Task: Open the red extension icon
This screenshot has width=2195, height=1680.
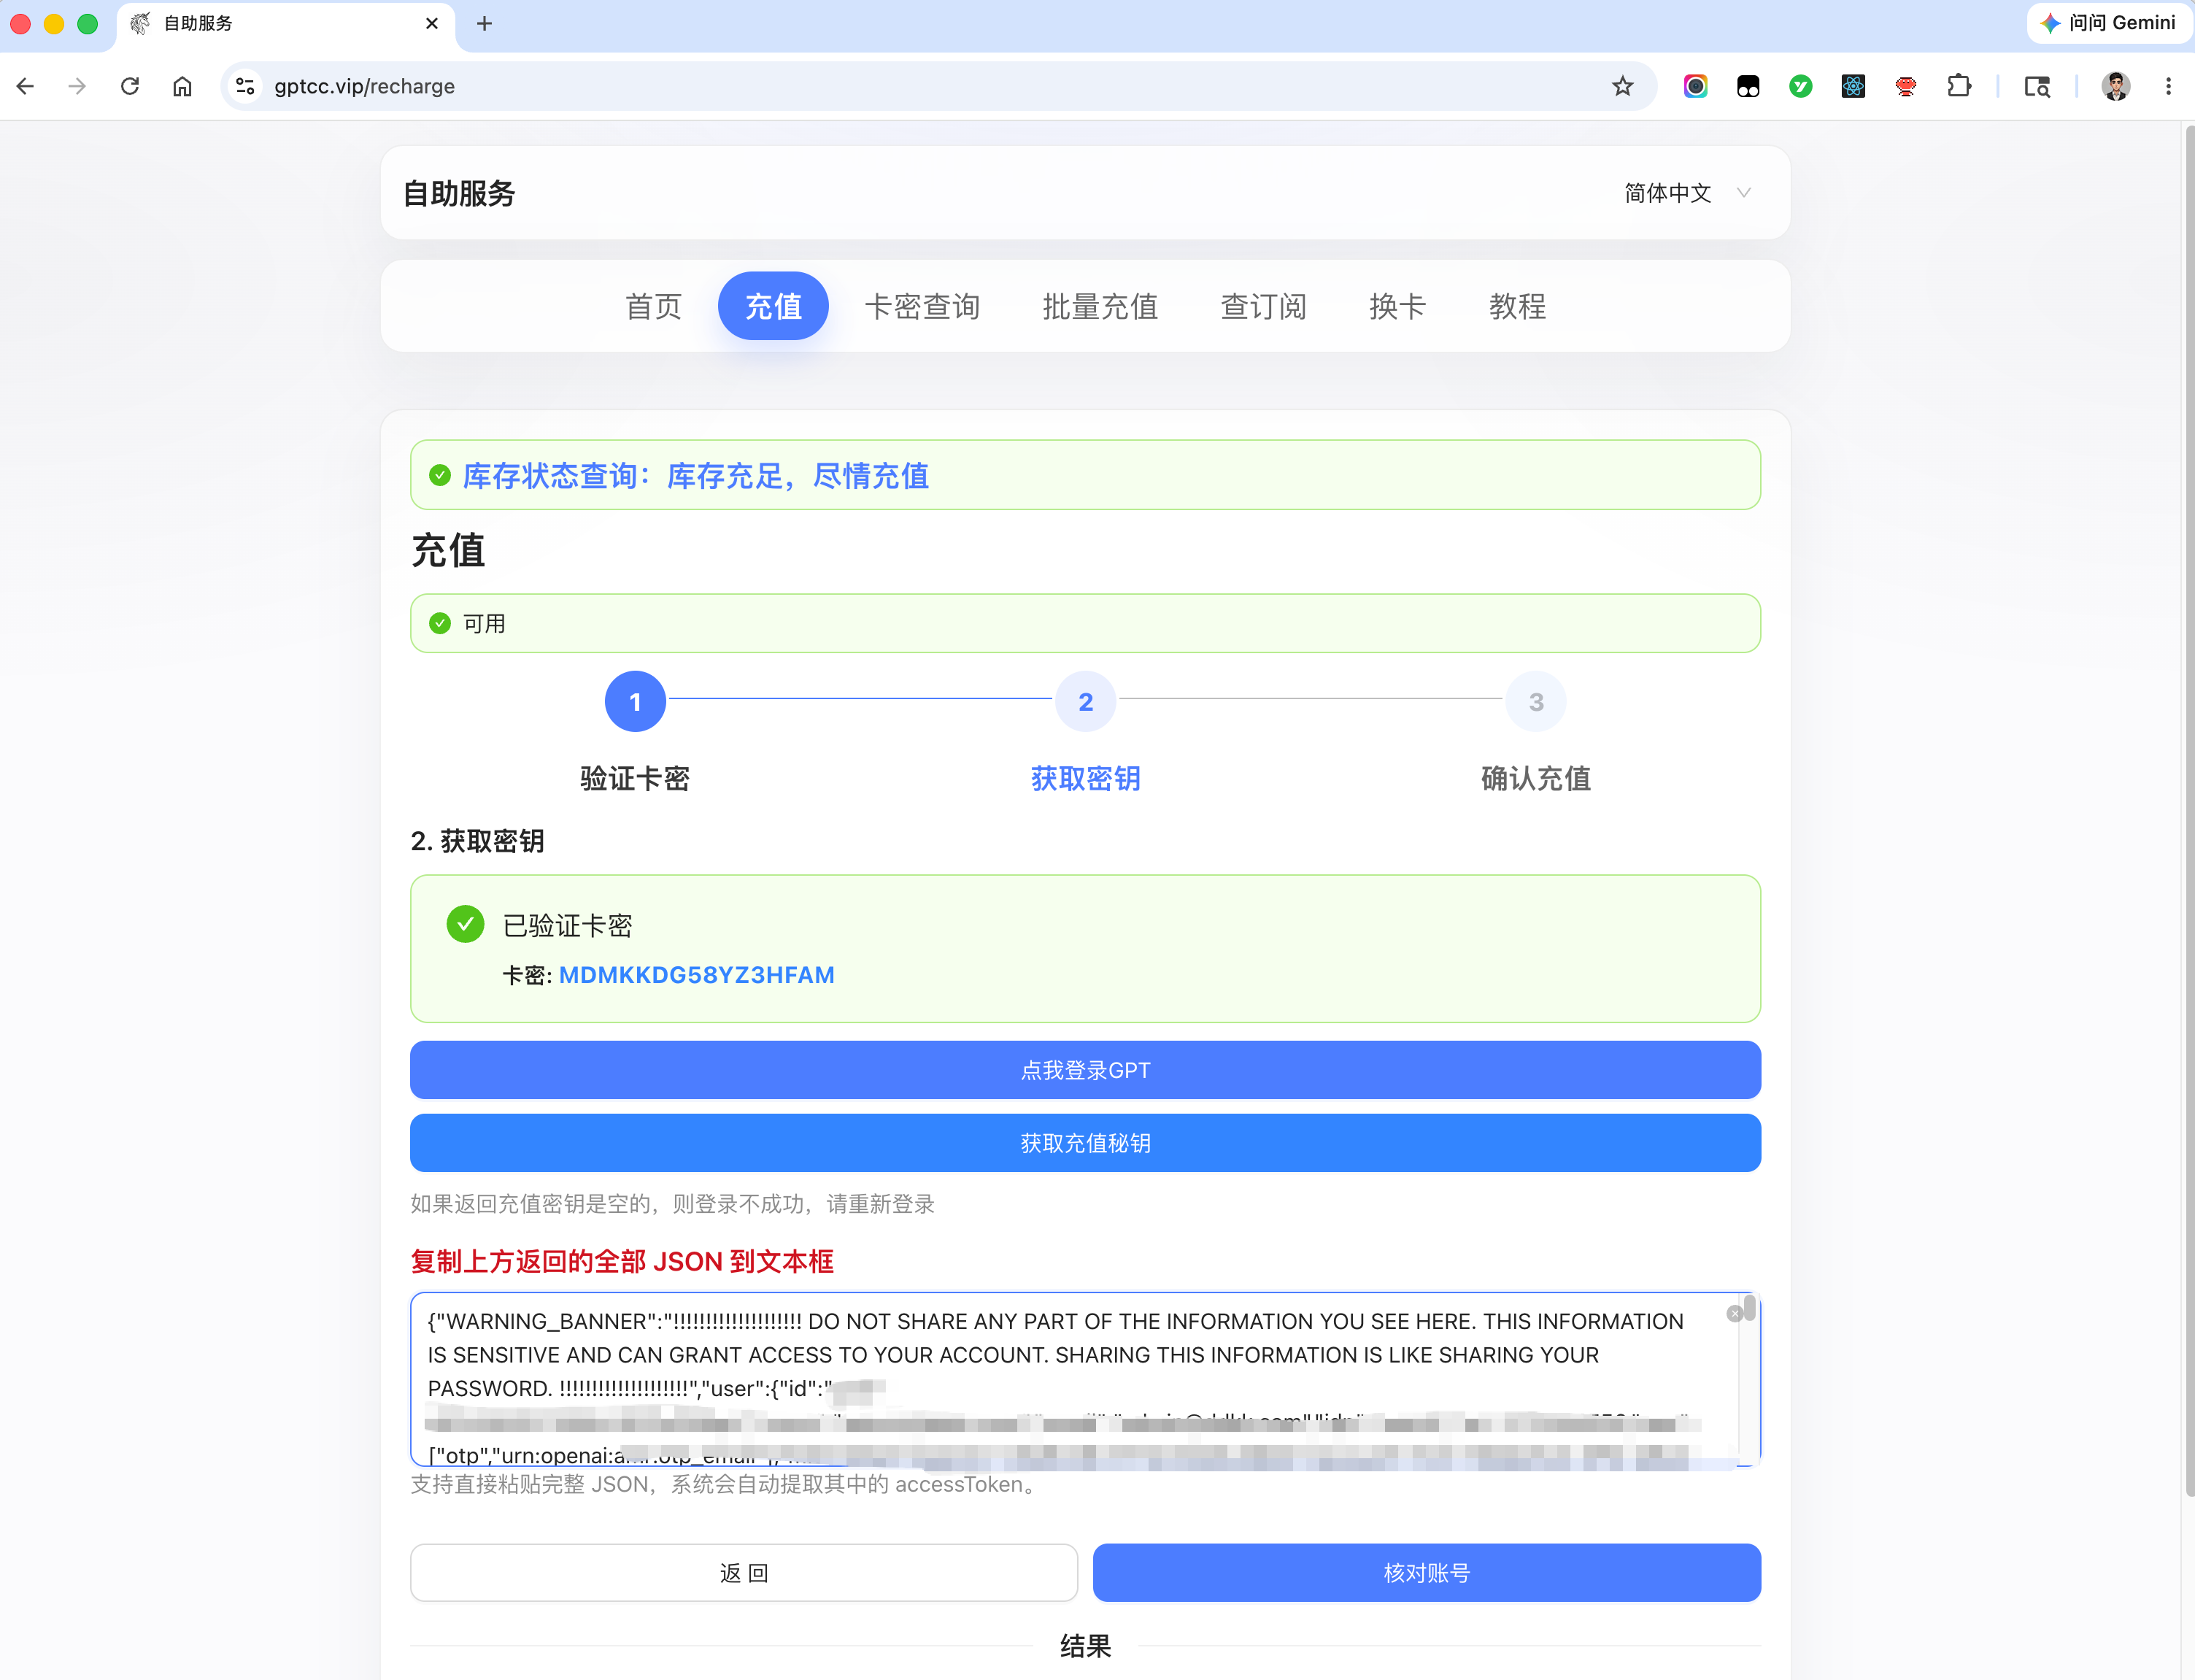Action: coord(1906,86)
